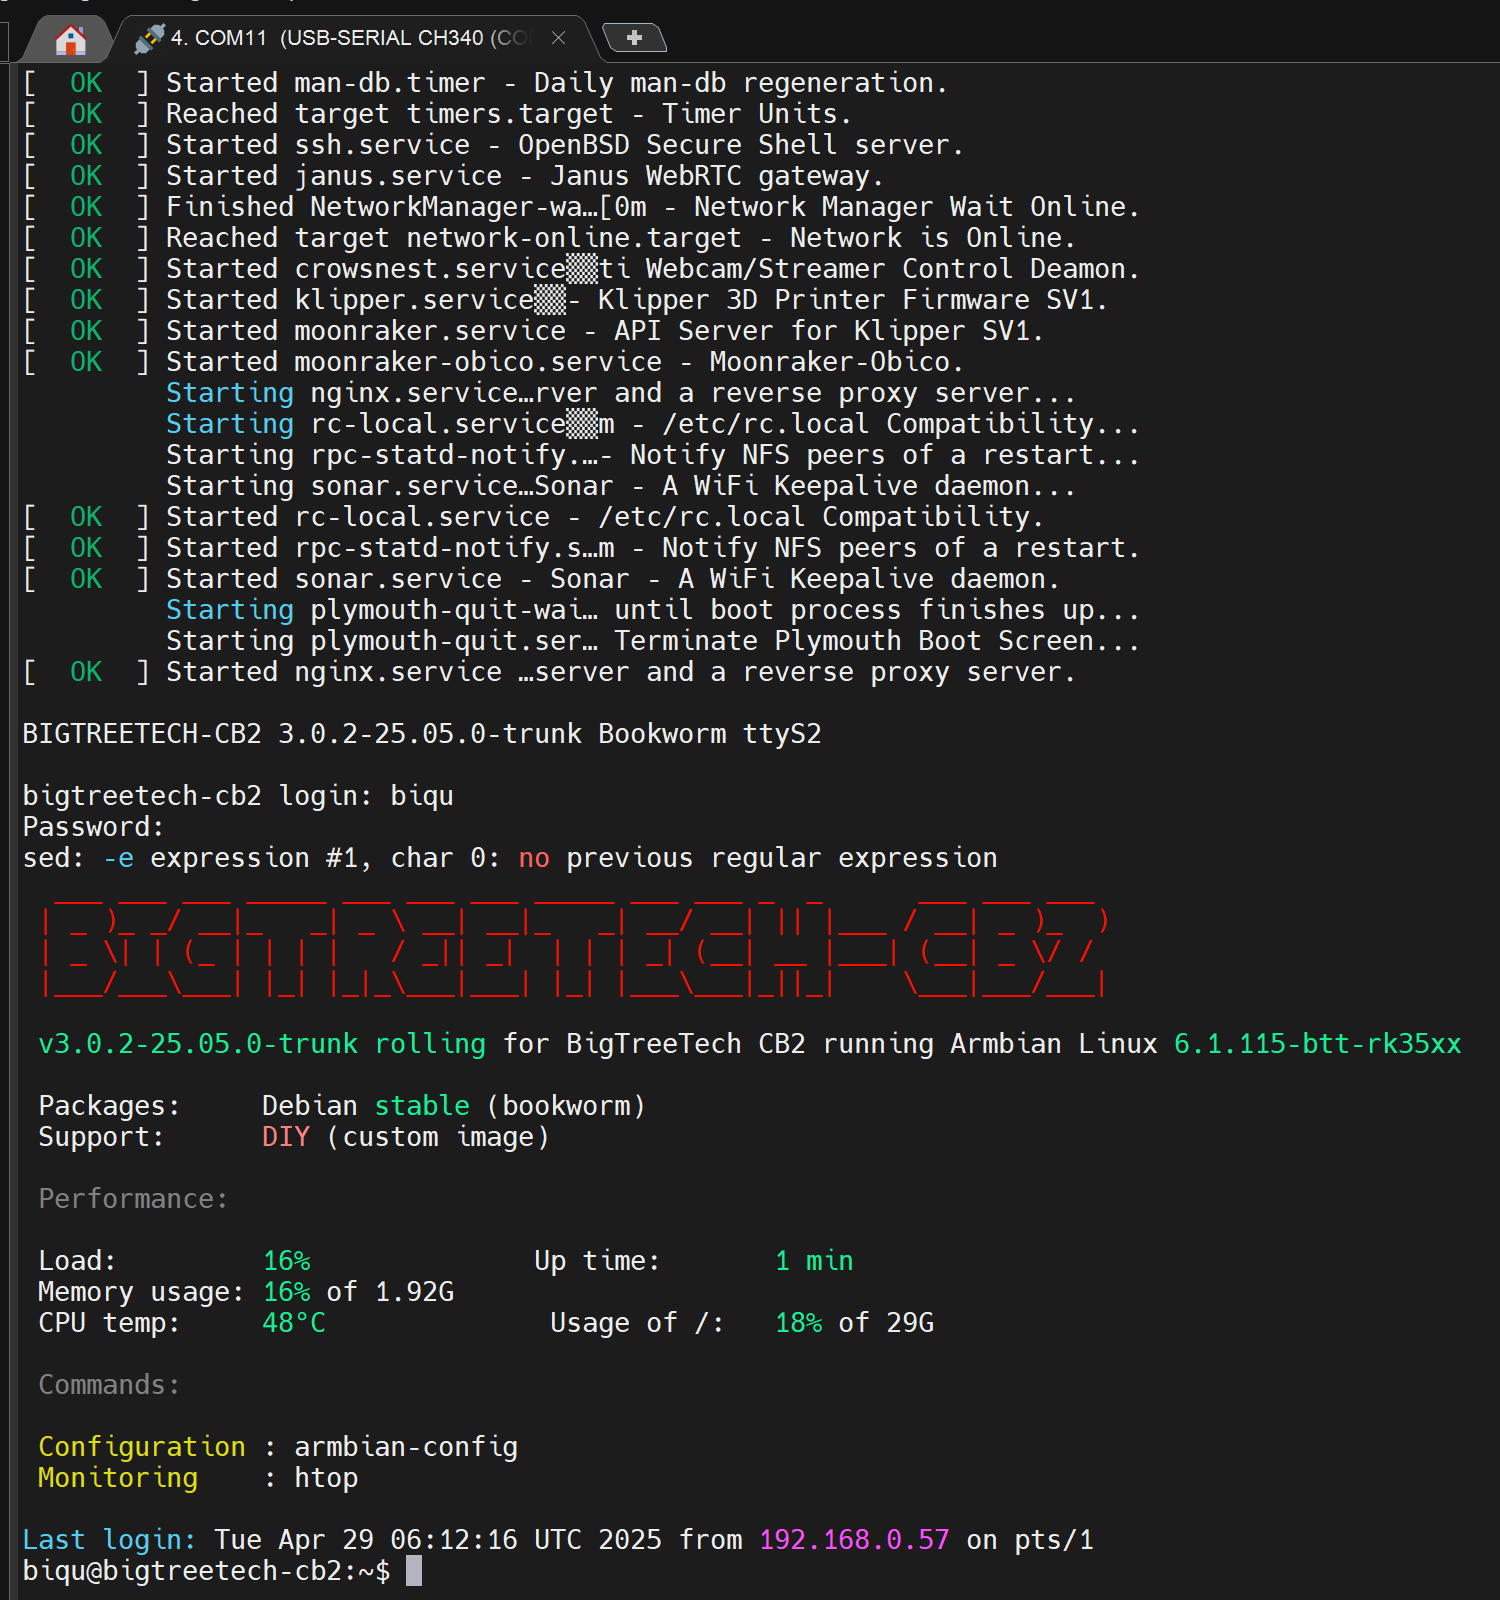1500x1600 pixels.
Task: Click 'Reached target timers.target' log line
Action: (x=438, y=114)
